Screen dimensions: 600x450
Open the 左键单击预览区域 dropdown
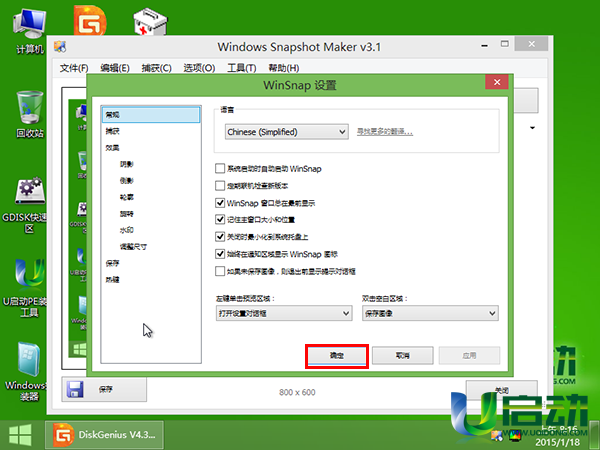coord(284,313)
